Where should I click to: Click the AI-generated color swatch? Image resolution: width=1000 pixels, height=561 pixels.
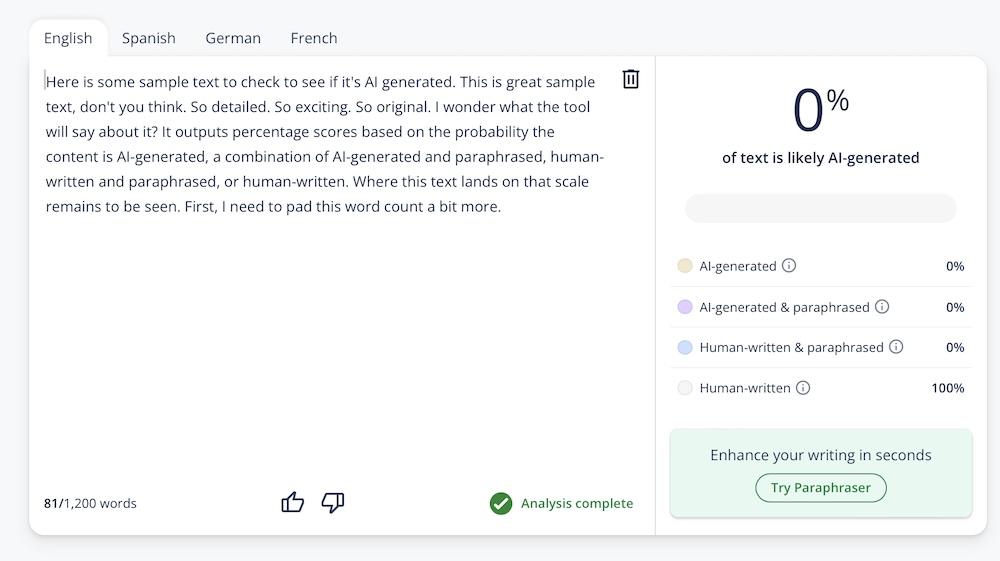685,266
